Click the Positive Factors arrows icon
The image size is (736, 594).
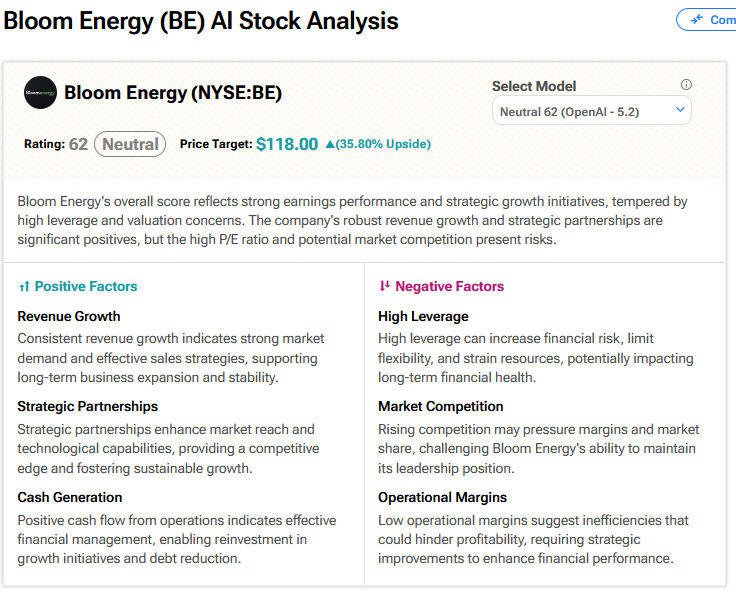(x=24, y=287)
